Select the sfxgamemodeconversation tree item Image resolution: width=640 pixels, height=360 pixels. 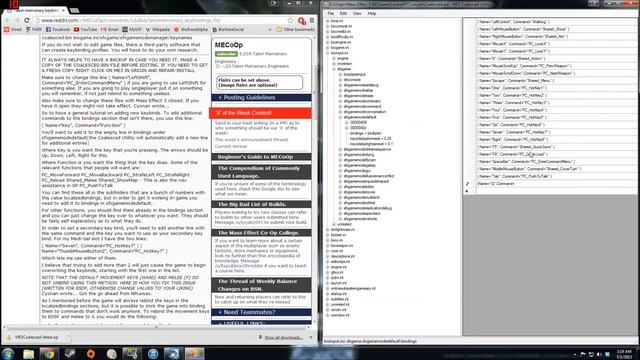pos(364,112)
